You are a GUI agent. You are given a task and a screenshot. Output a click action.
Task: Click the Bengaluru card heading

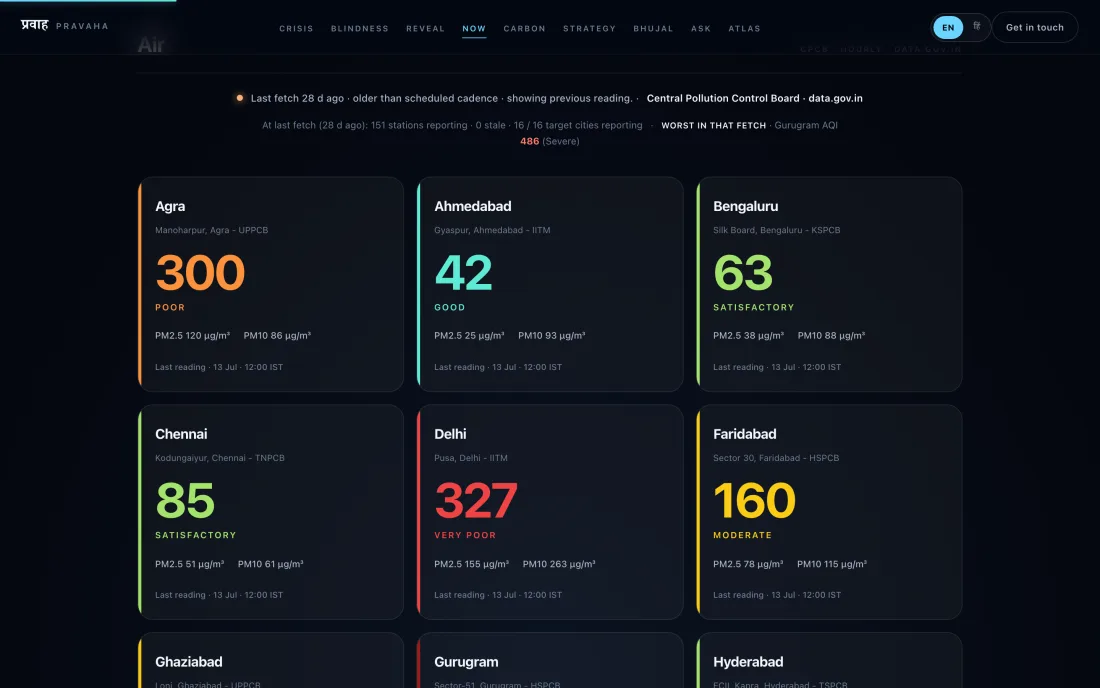(x=746, y=206)
